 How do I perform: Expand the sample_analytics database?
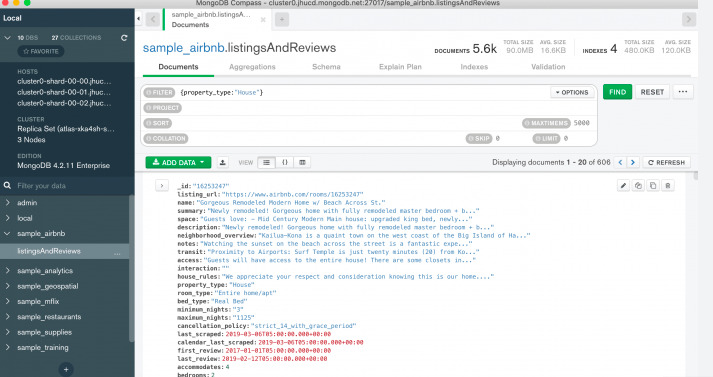click(7, 271)
